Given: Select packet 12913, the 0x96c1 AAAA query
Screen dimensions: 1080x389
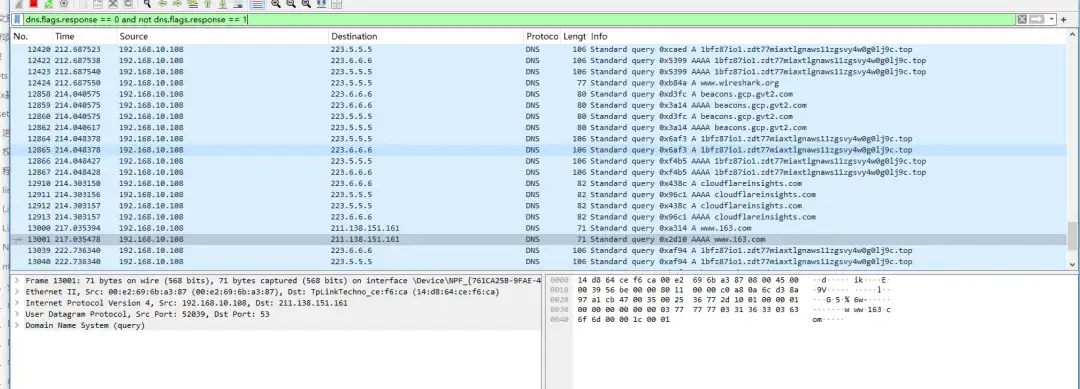Looking at the screenshot, I should tap(539, 217).
